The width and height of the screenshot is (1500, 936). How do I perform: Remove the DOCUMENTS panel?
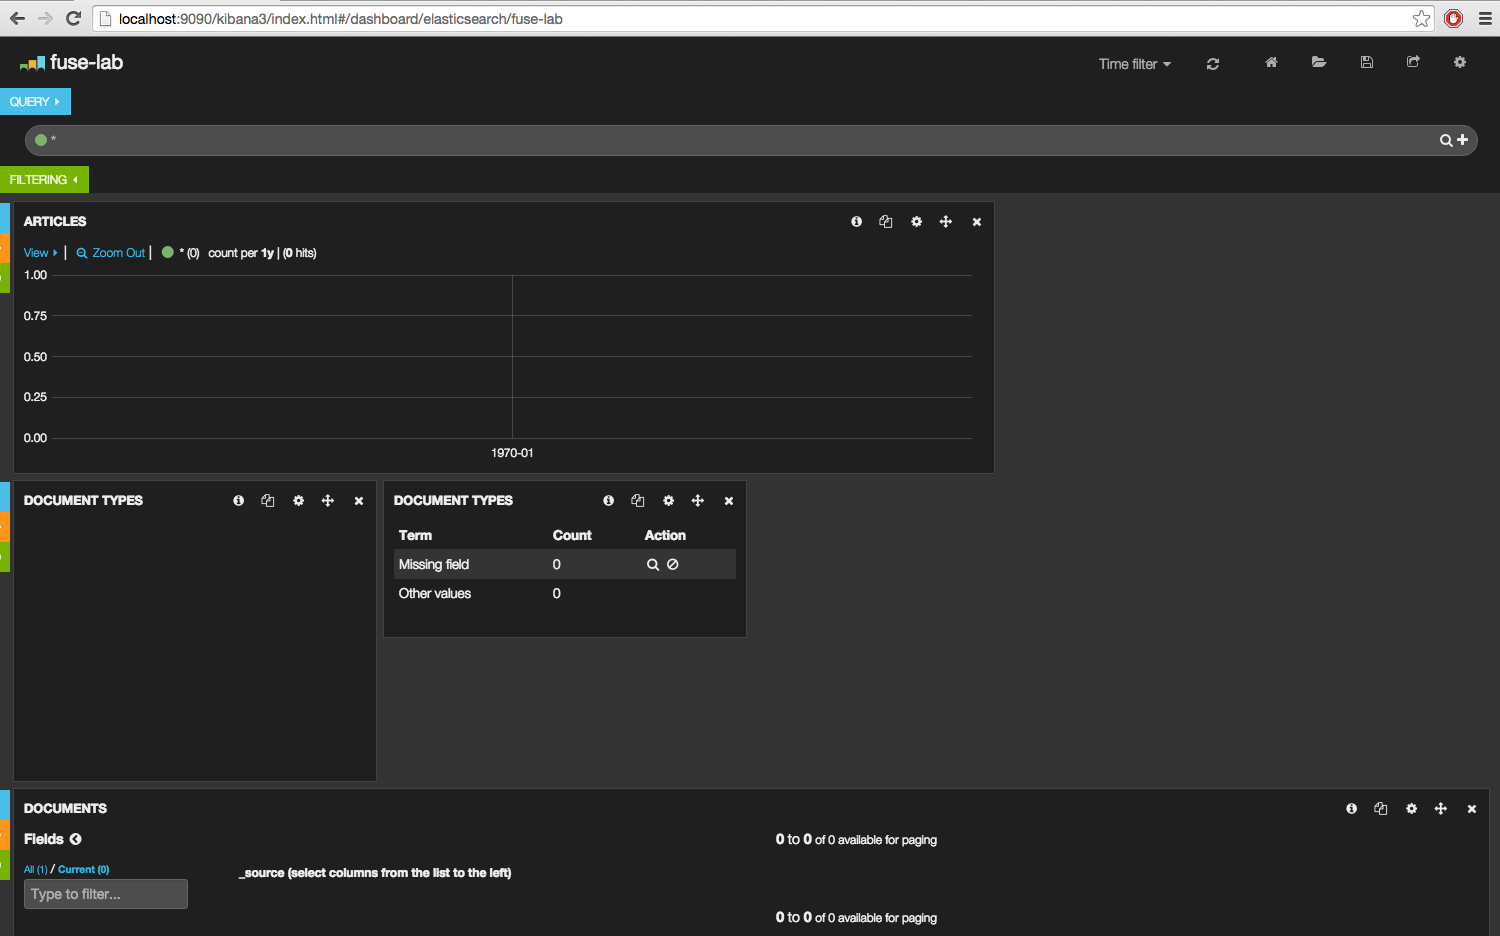tap(1472, 809)
